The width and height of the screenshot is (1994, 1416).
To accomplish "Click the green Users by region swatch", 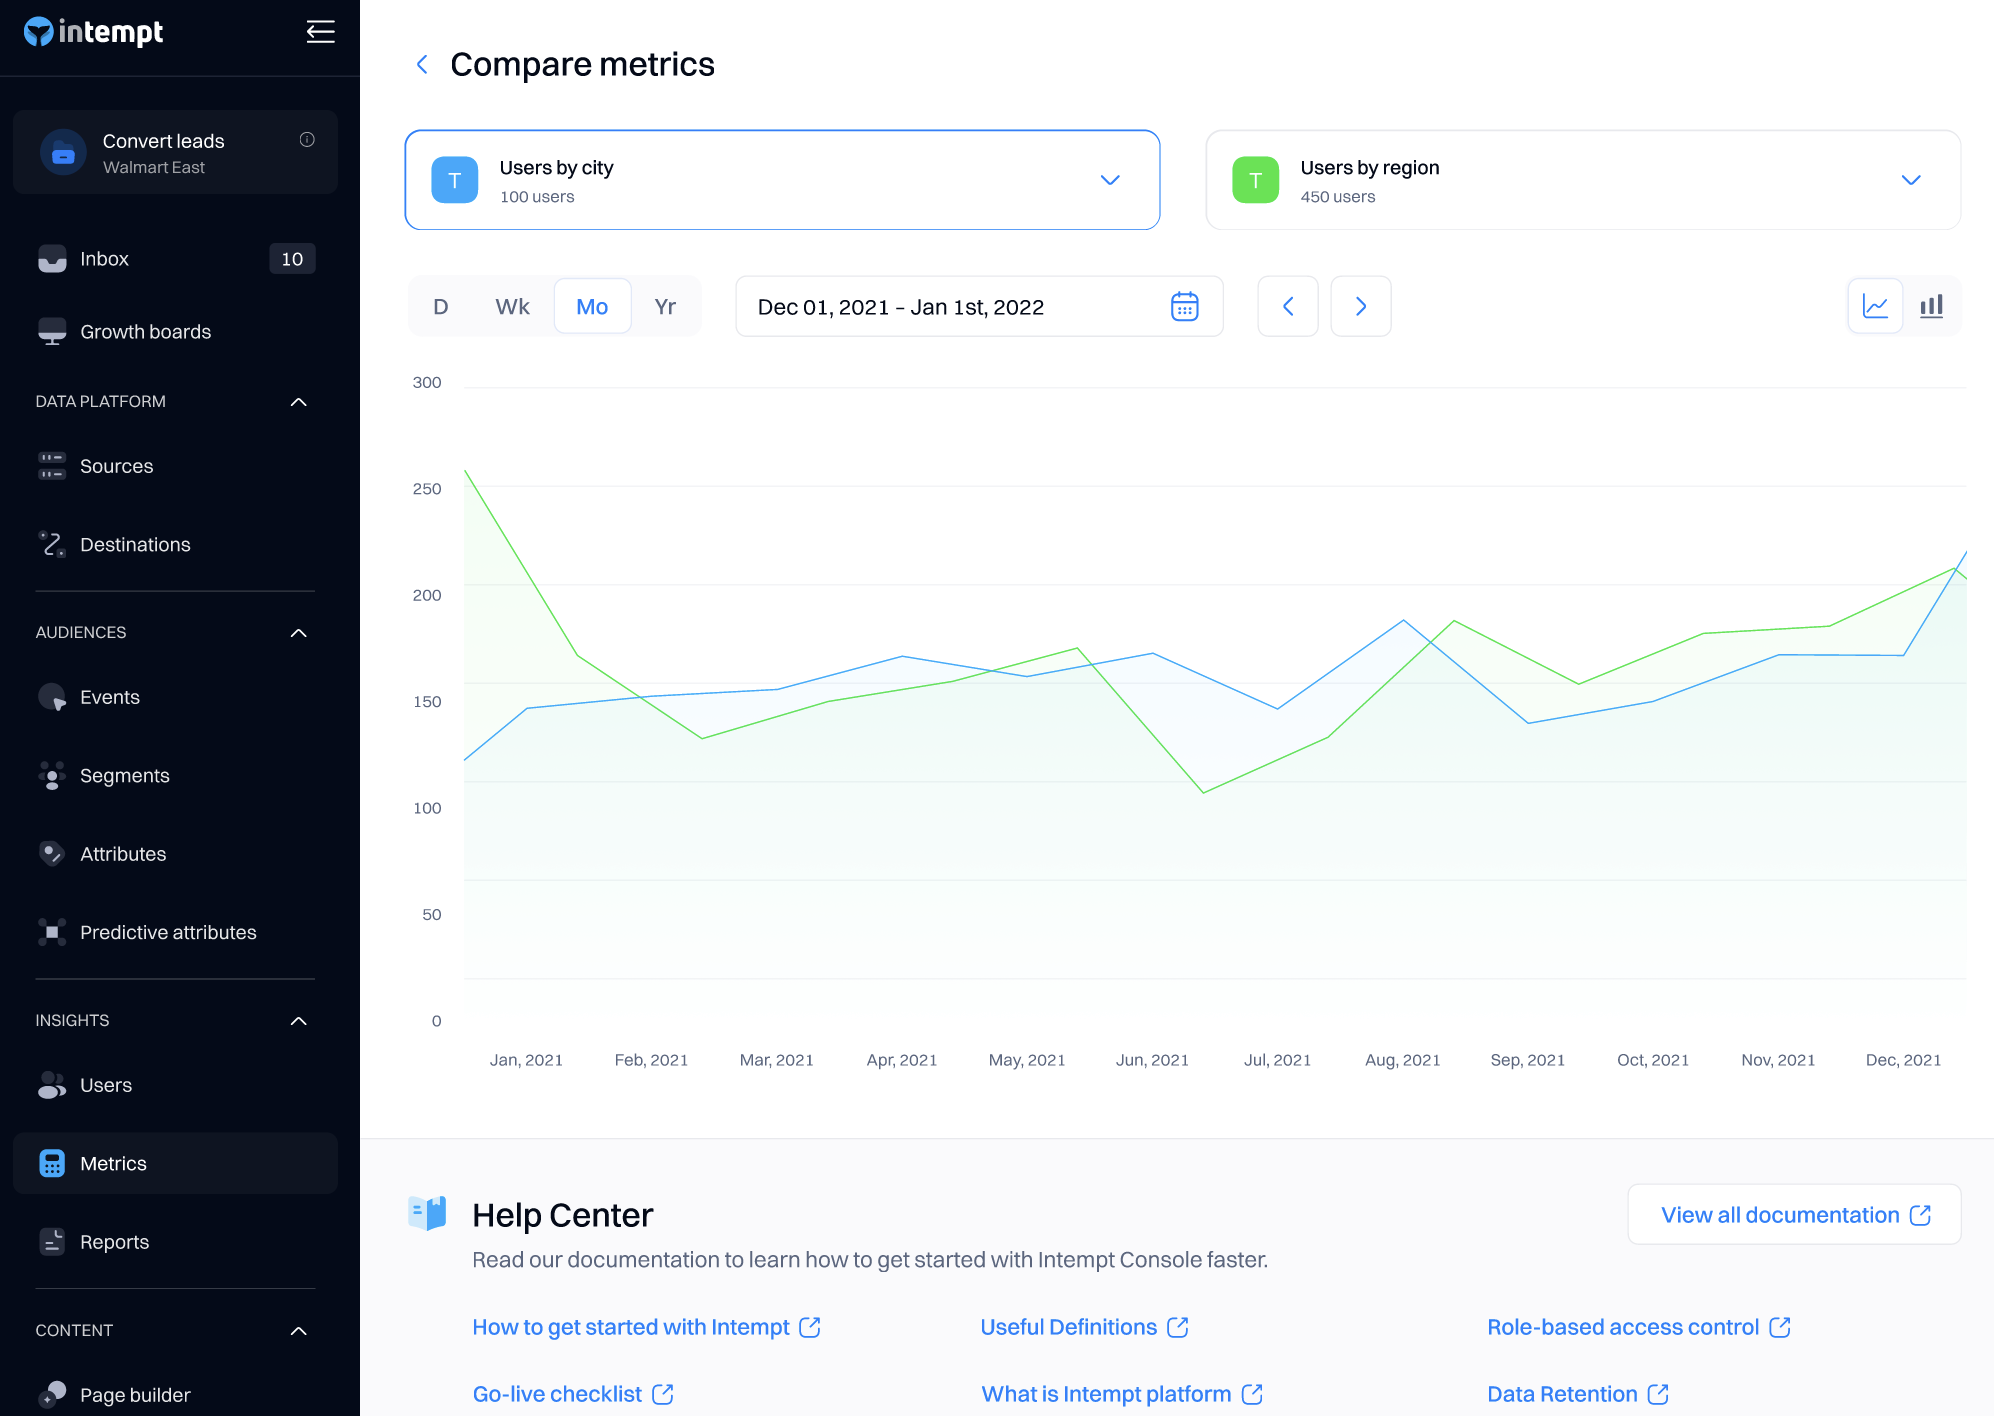I will (1255, 180).
